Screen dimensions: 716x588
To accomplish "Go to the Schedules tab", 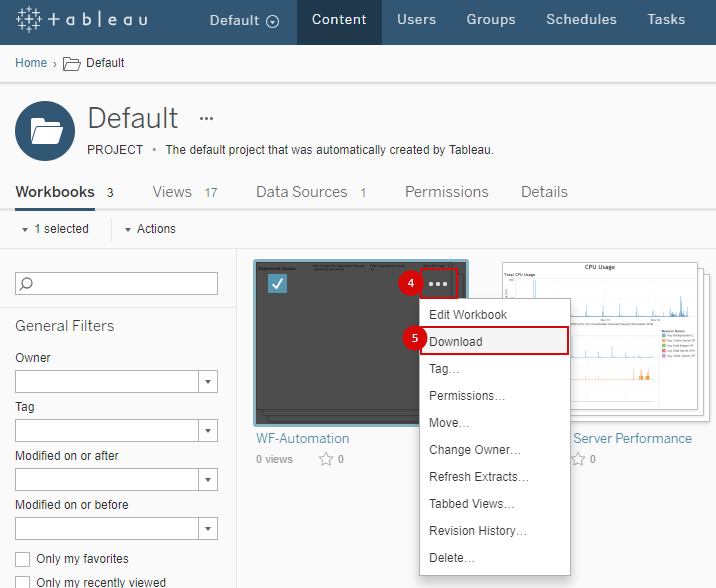I will [581, 20].
